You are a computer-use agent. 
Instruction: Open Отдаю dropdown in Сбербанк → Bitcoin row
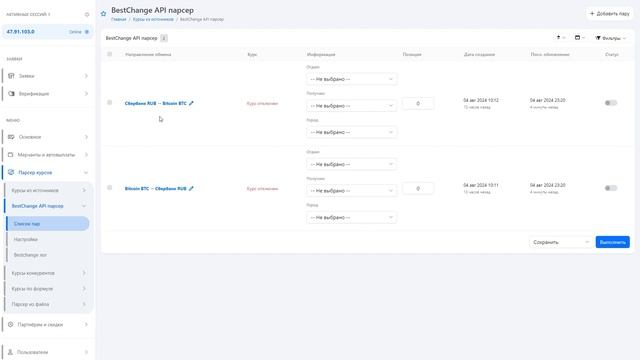point(351,79)
